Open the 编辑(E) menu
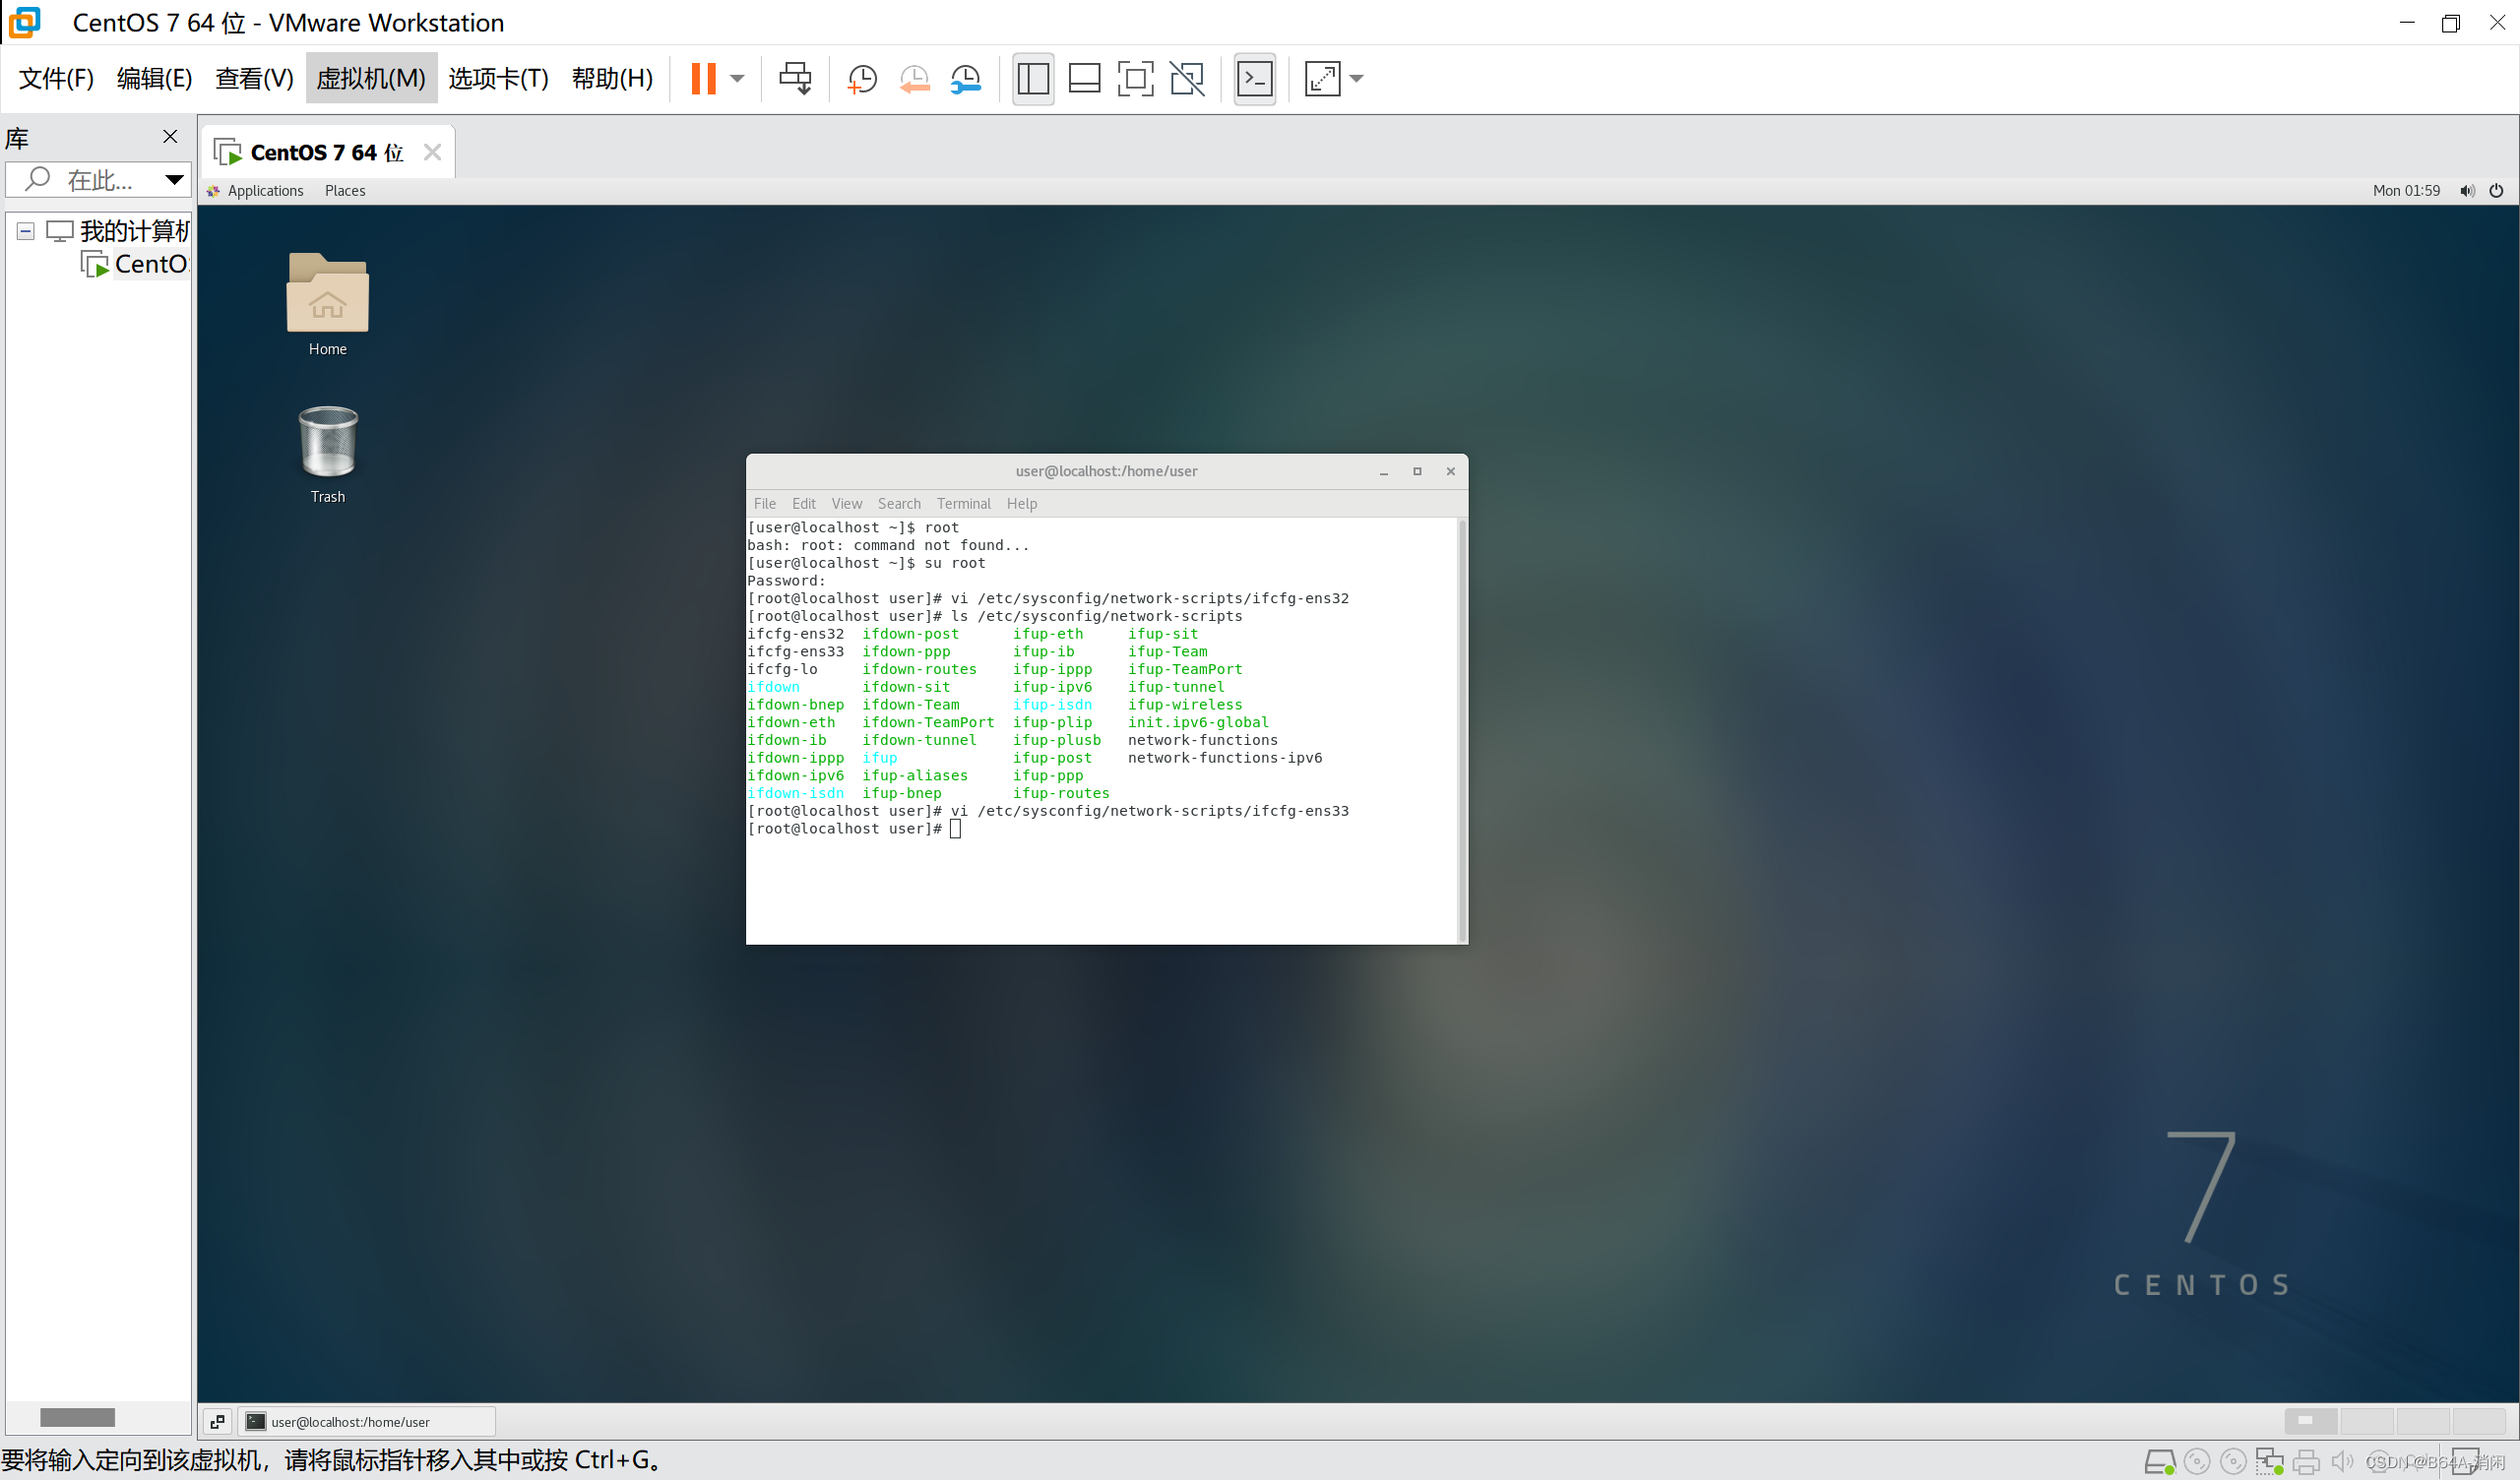 [154, 78]
